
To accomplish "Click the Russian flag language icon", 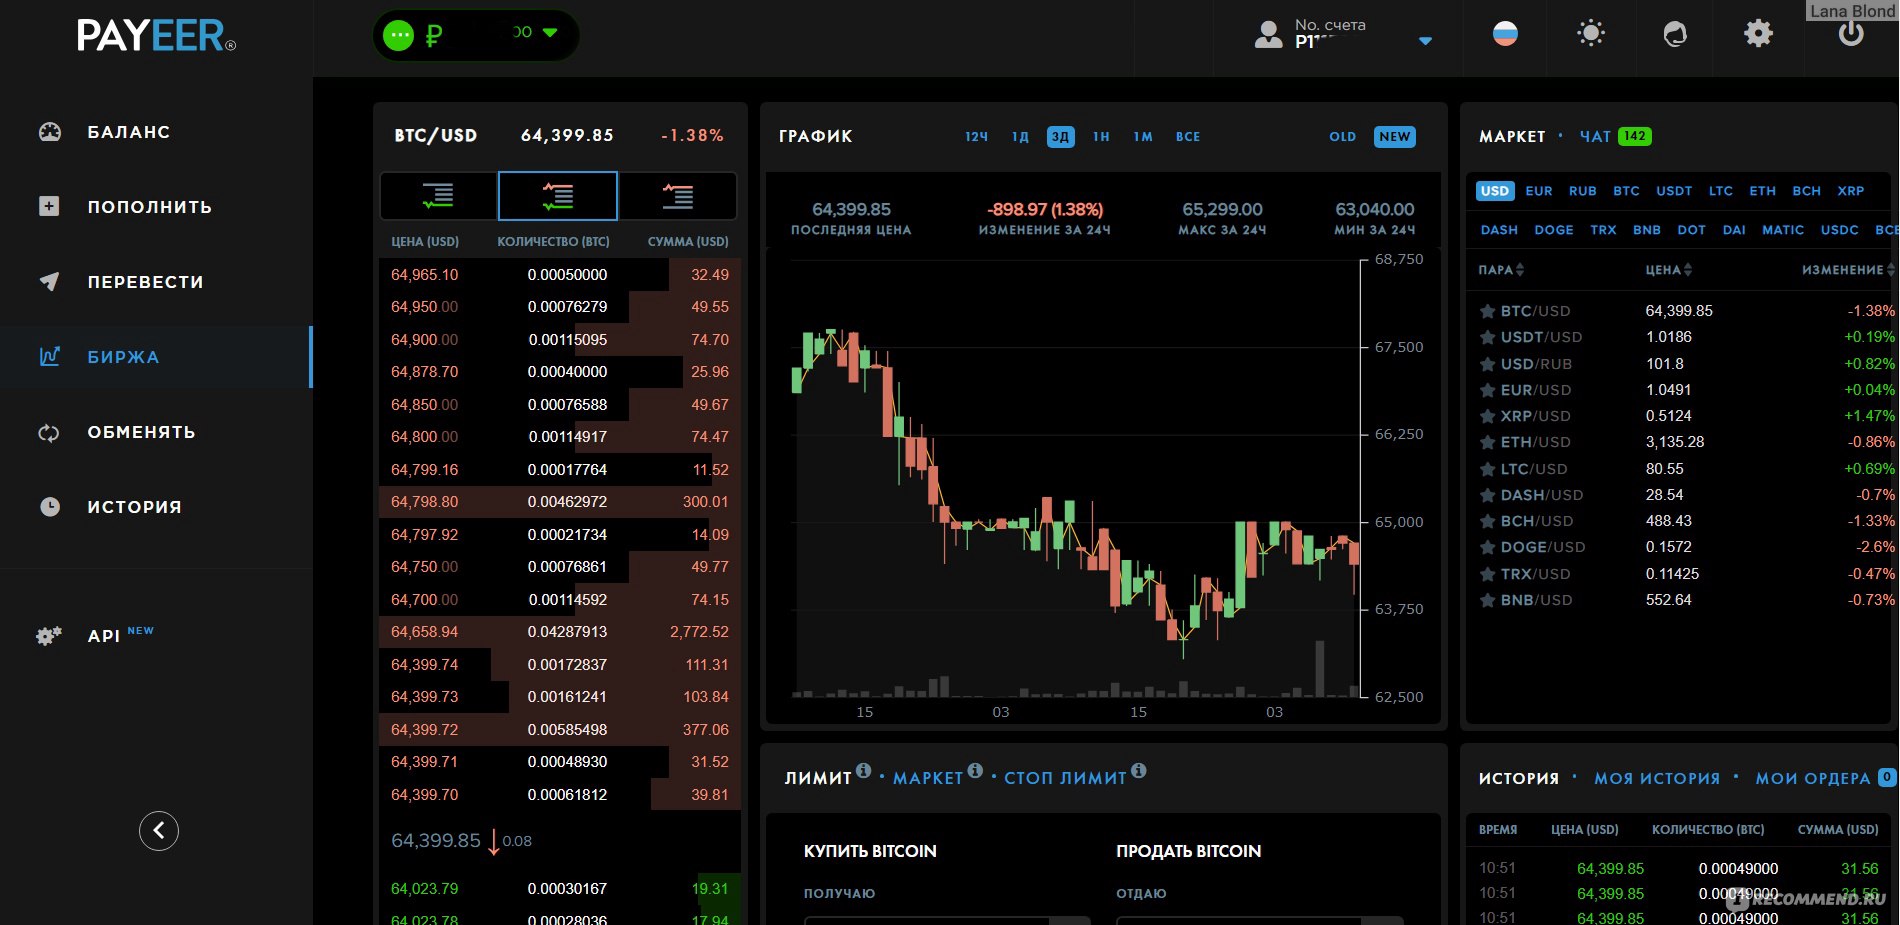I will pyautogui.click(x=1505, y=34).
